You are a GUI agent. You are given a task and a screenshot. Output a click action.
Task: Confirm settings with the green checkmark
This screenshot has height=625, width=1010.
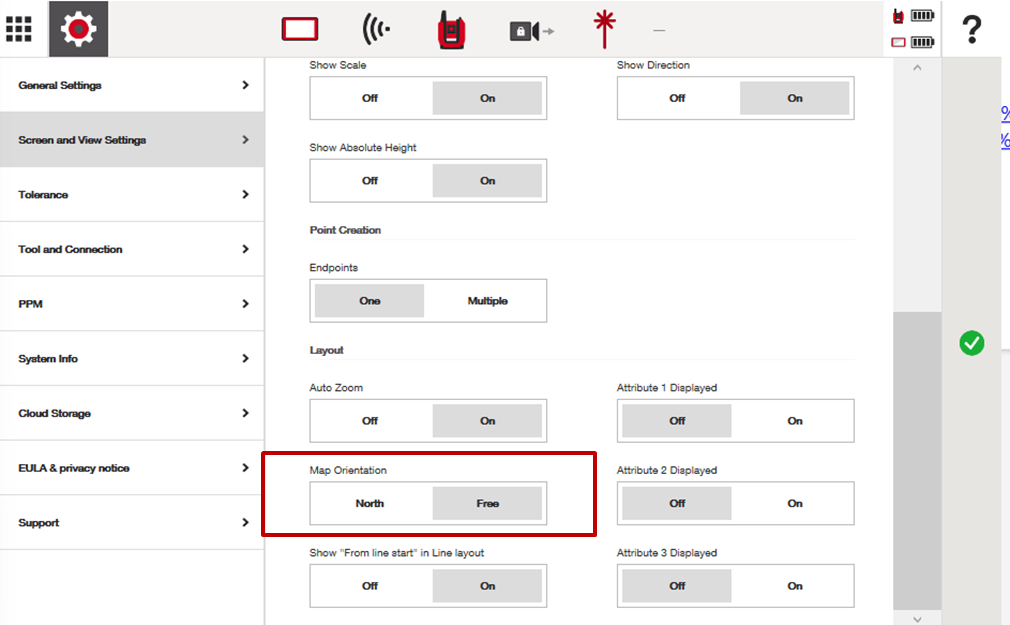pyautogui.click(x=971, y=344)
